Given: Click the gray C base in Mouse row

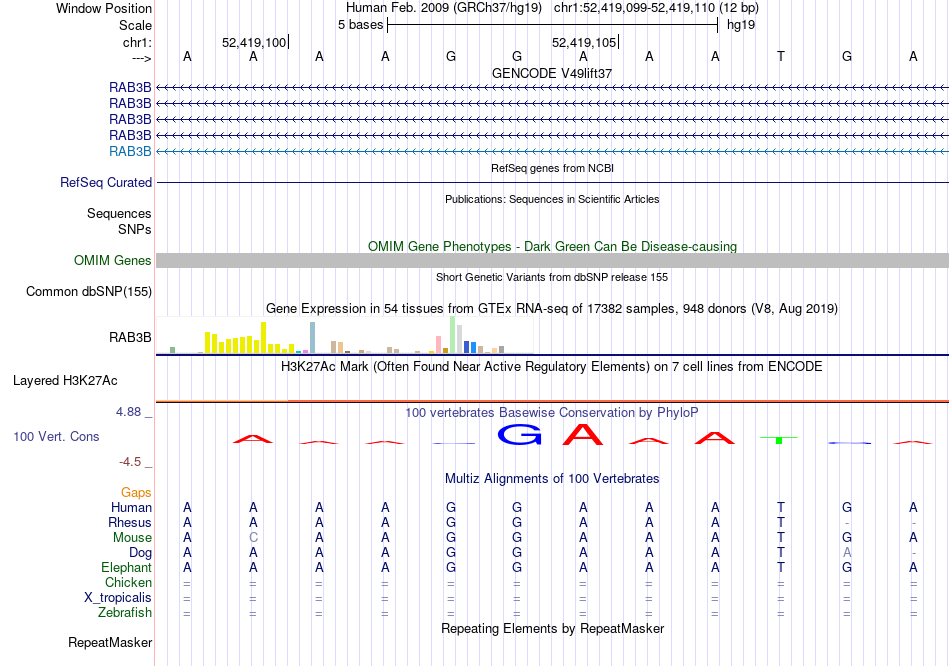Looking at the screenshot, I should pos(253,538).
